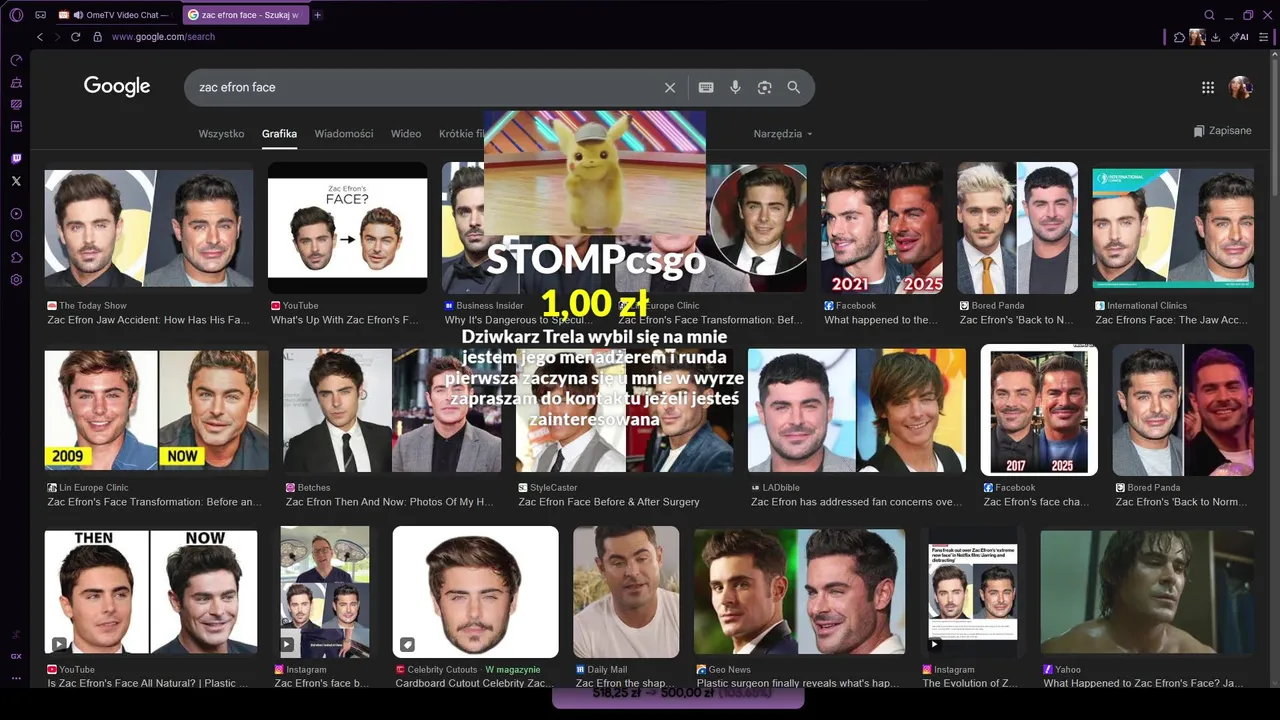Open the on-screen keyboard input tool

pyautogui.click(x=706, y=87)
